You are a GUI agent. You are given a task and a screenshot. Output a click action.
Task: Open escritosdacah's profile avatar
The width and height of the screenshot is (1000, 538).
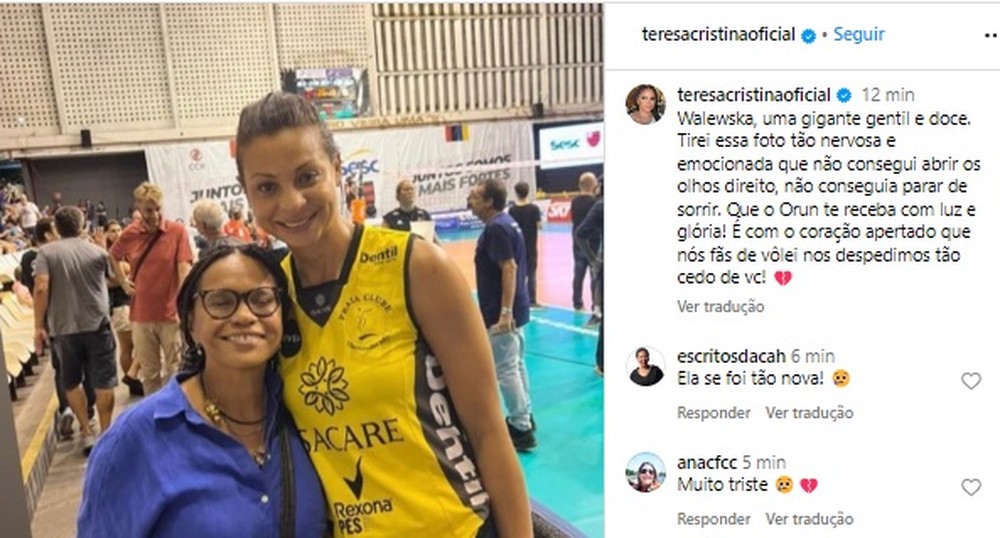645,367
